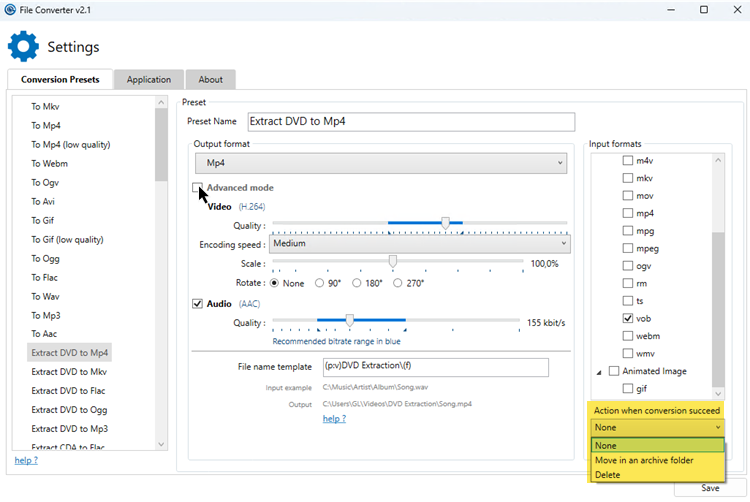Viewport: 750px width, 502px height.
Task: Uncheck the Audio (AAC) checkbox
Action: [198, 303]
